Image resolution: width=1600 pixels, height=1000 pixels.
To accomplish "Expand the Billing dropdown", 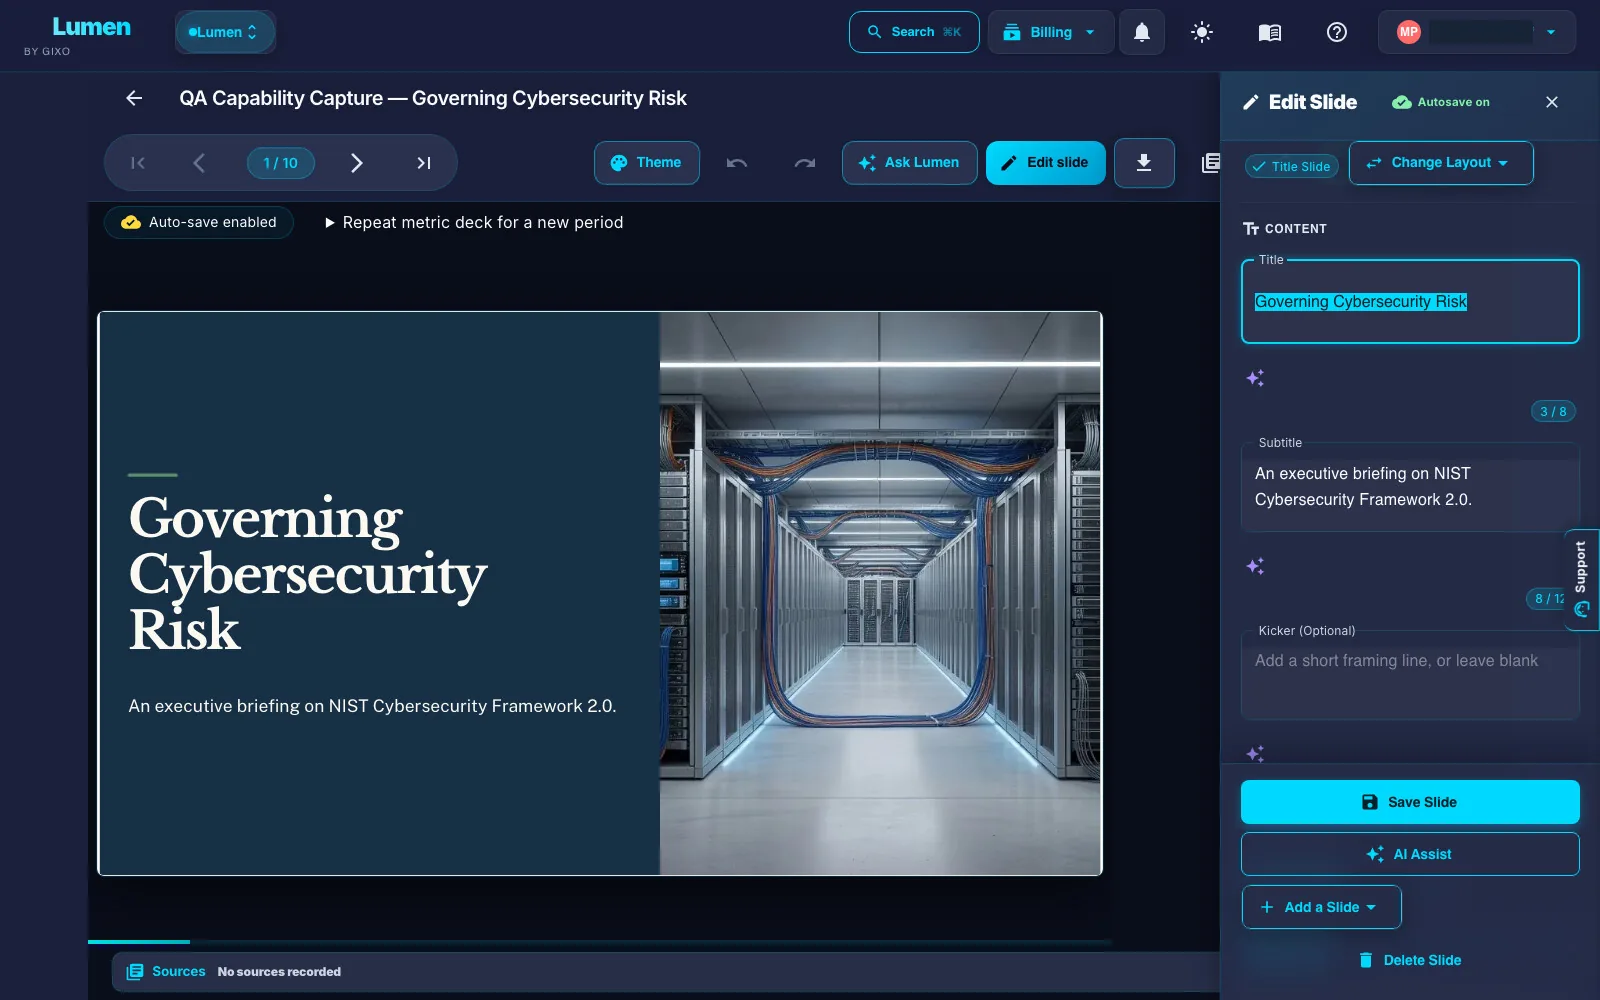I will point(1051,32).
